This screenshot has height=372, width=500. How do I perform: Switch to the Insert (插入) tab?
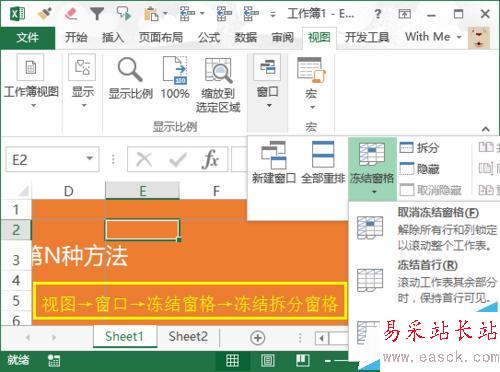point(113,37)
